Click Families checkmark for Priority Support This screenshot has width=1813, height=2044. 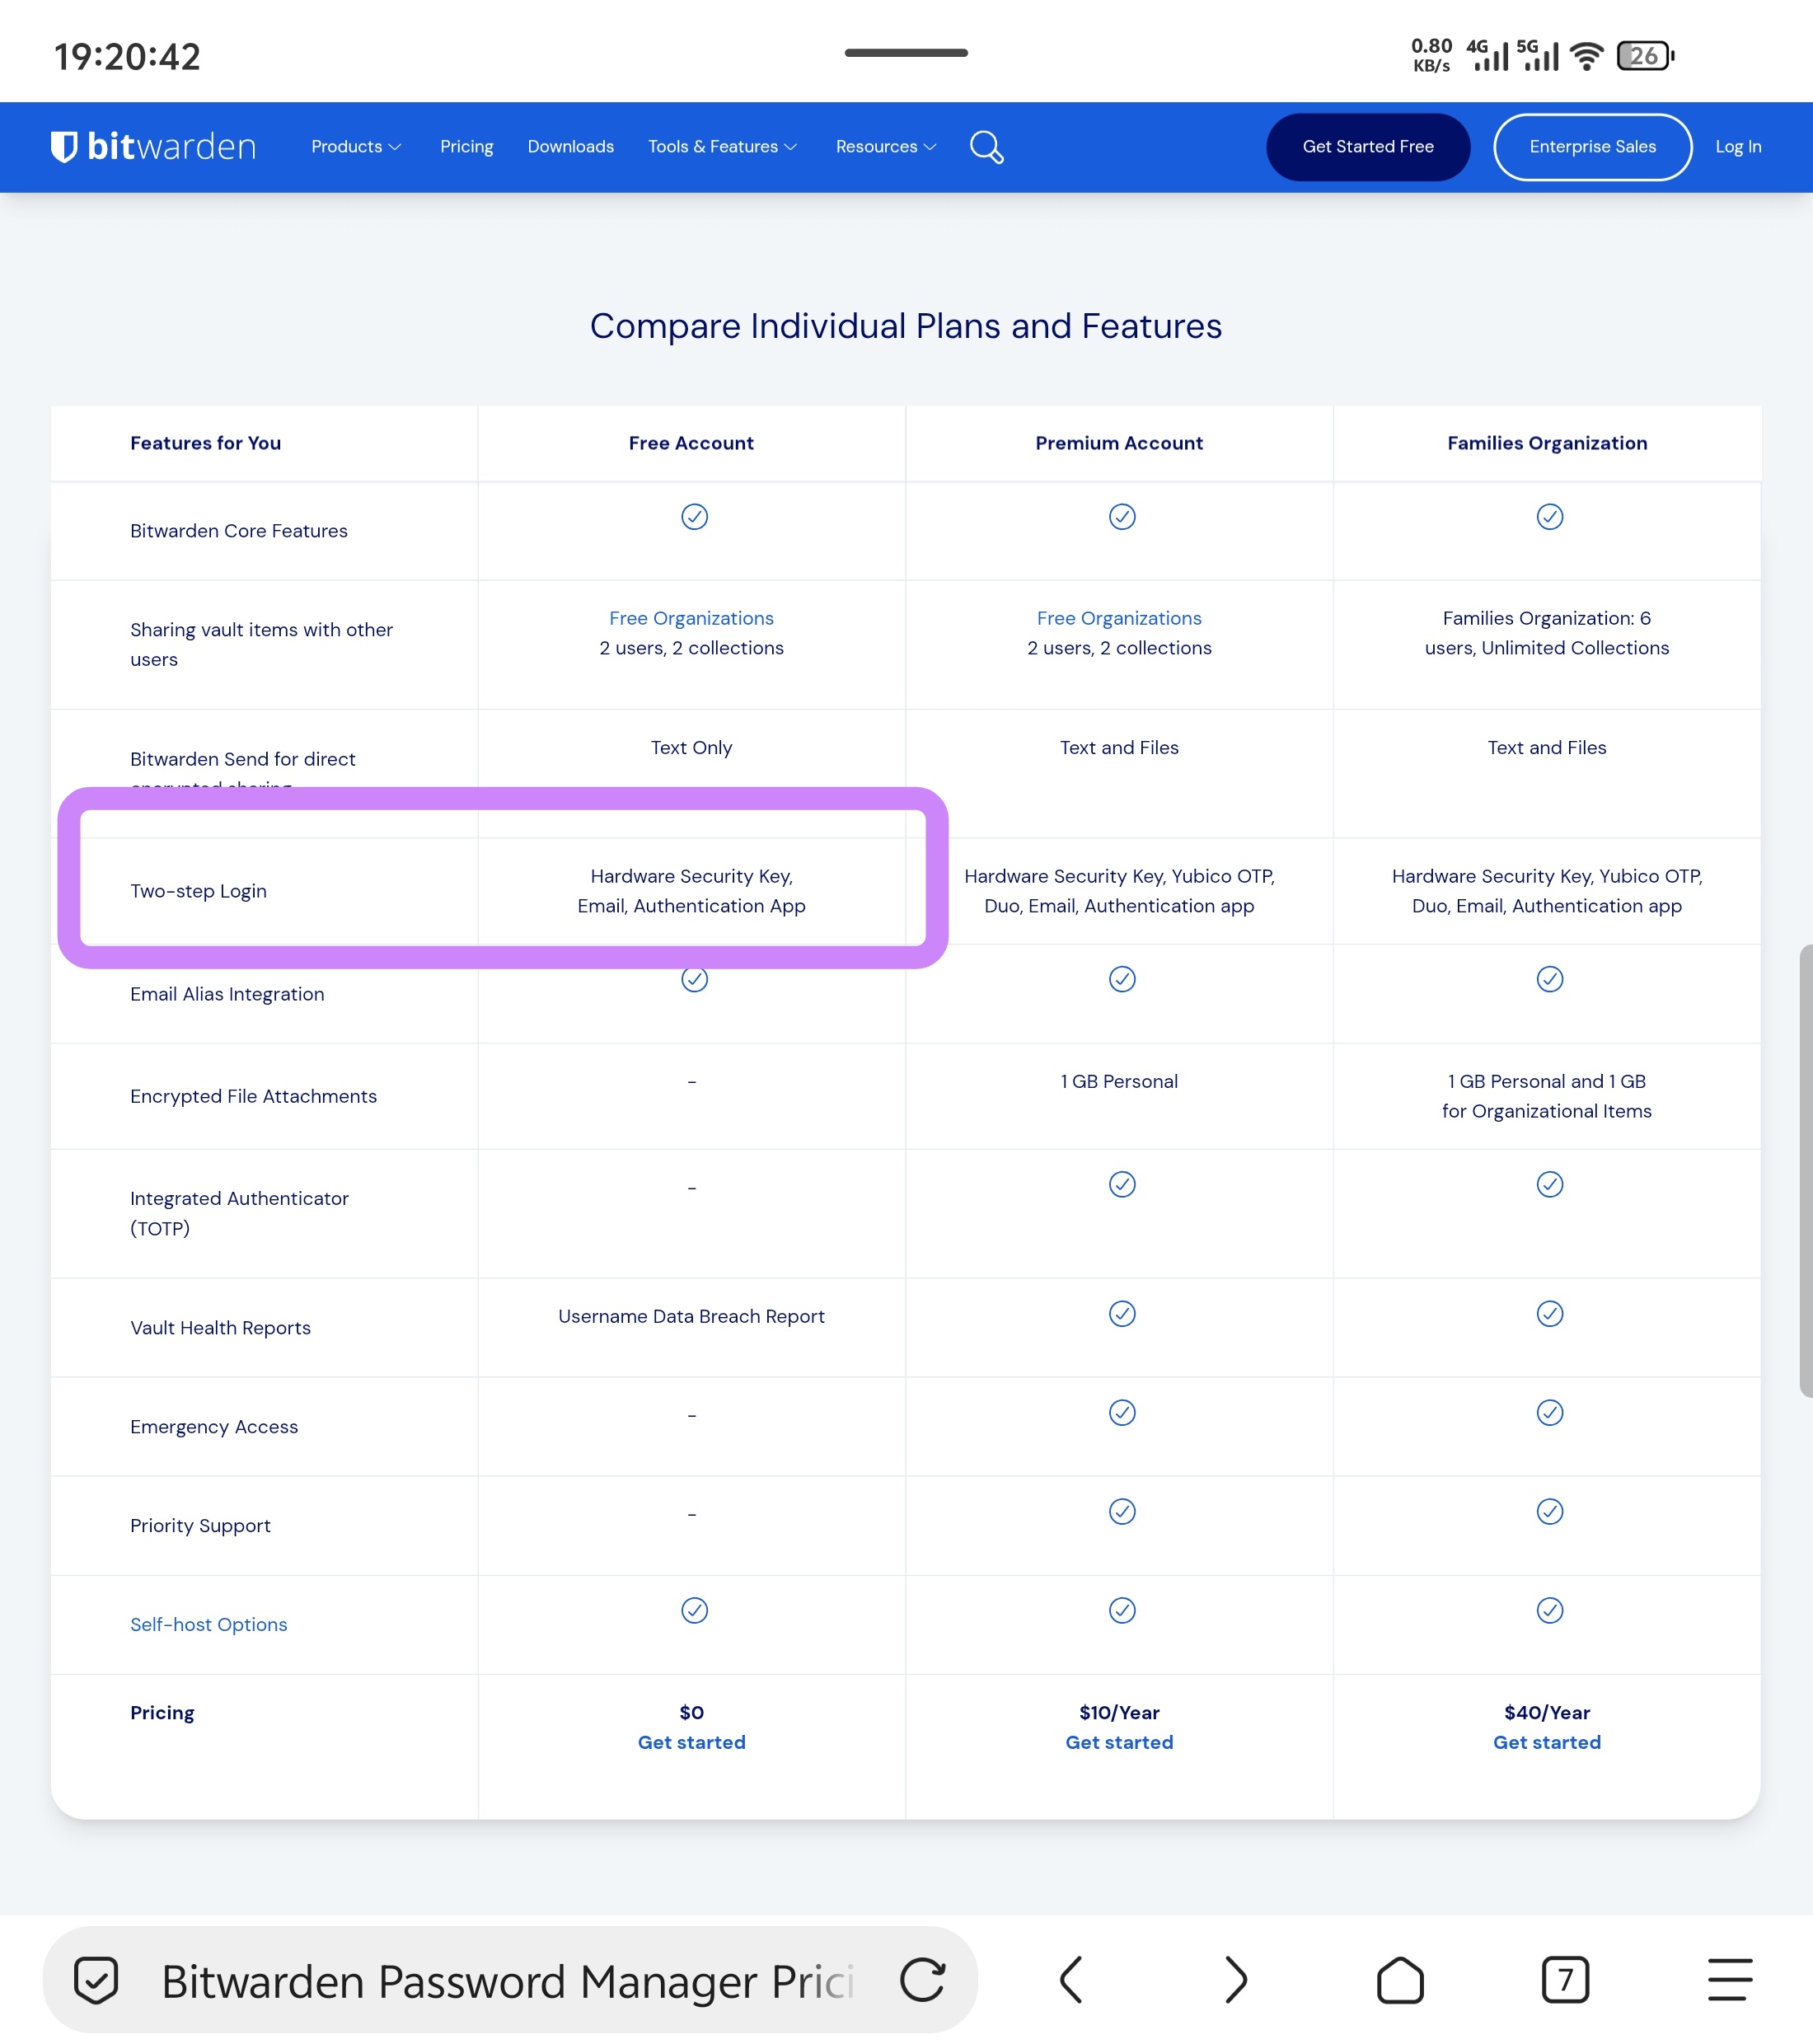click(x=1550, y=1512)
